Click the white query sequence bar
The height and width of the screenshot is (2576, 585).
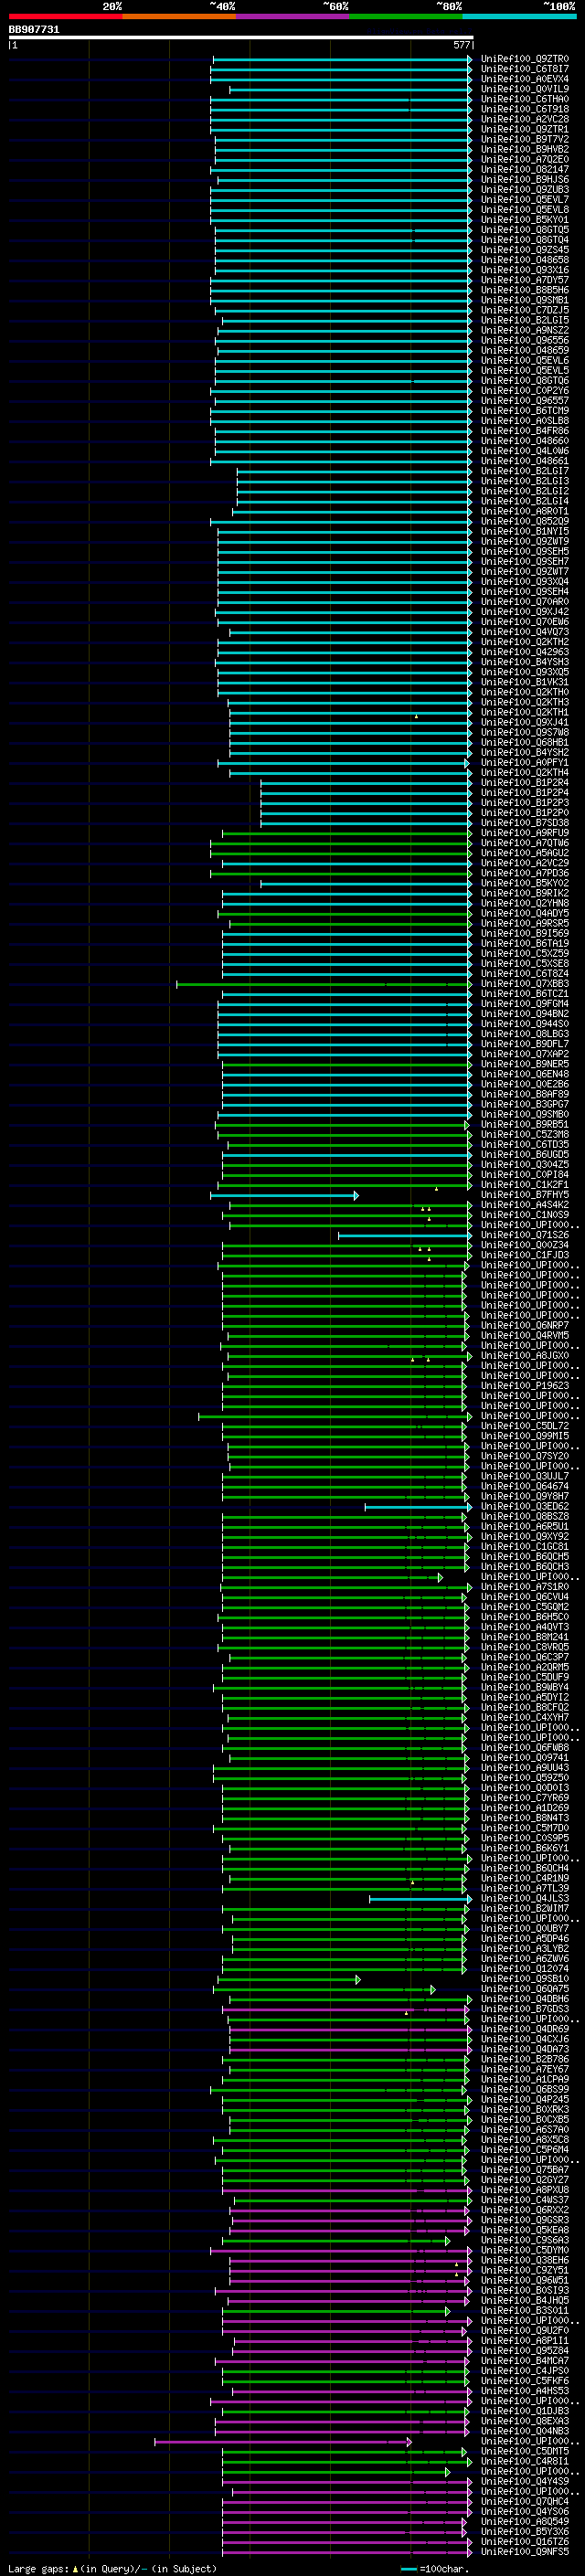coord(241,37)
